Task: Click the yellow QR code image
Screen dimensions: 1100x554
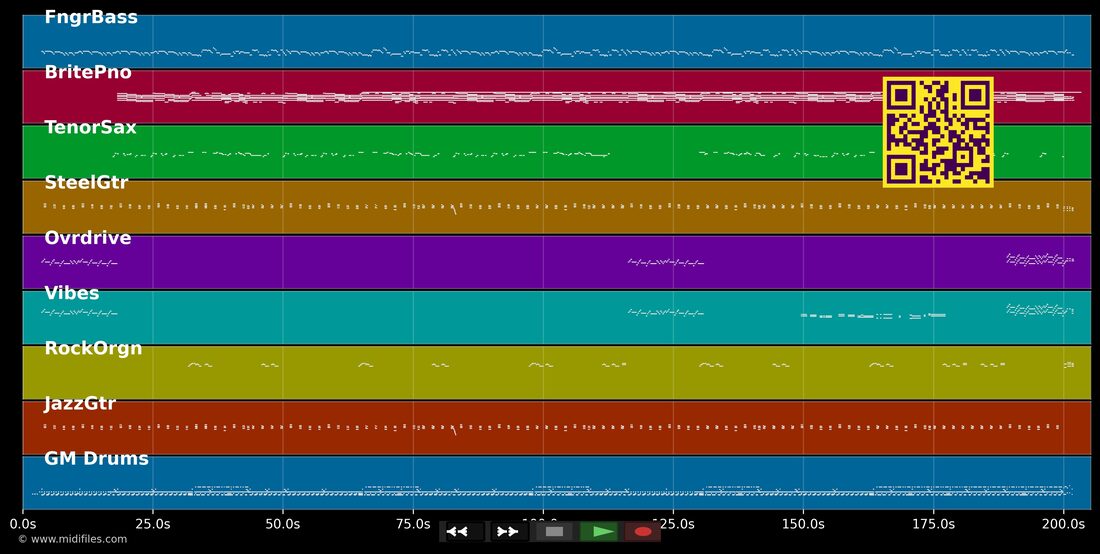Action: click(x=938, y=132)
